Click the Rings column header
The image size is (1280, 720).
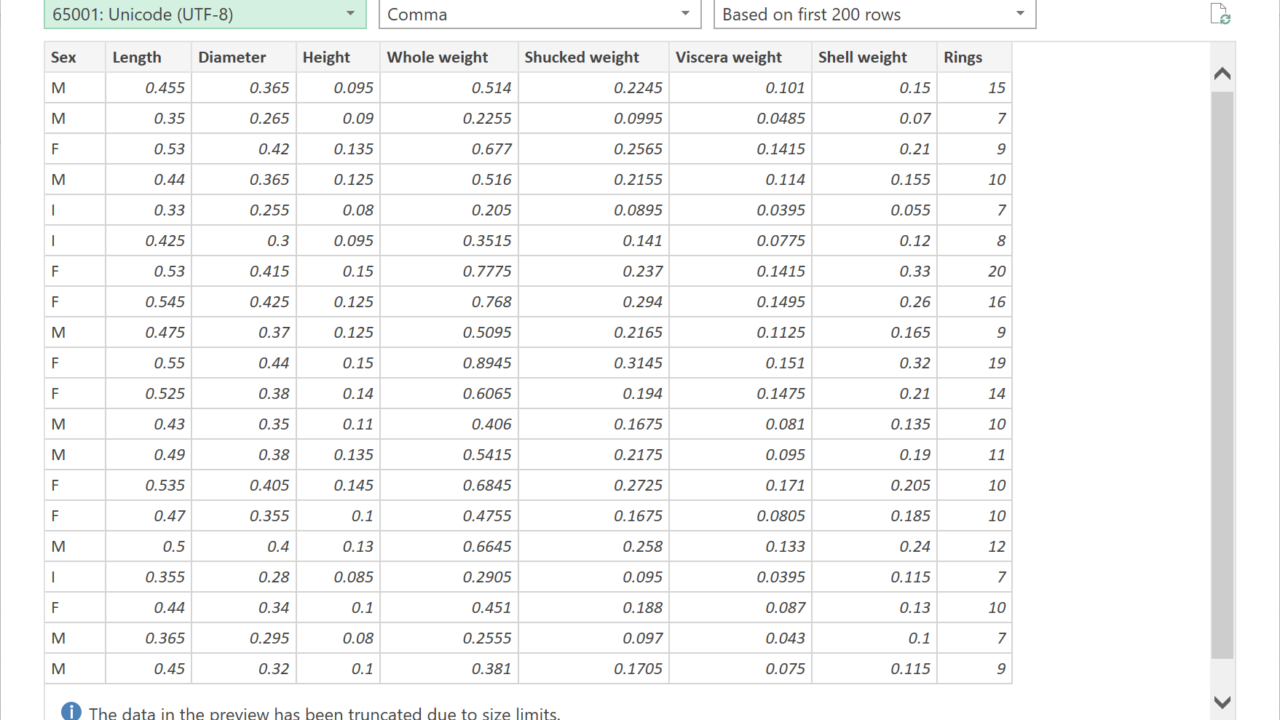click(x=974, y=57)
